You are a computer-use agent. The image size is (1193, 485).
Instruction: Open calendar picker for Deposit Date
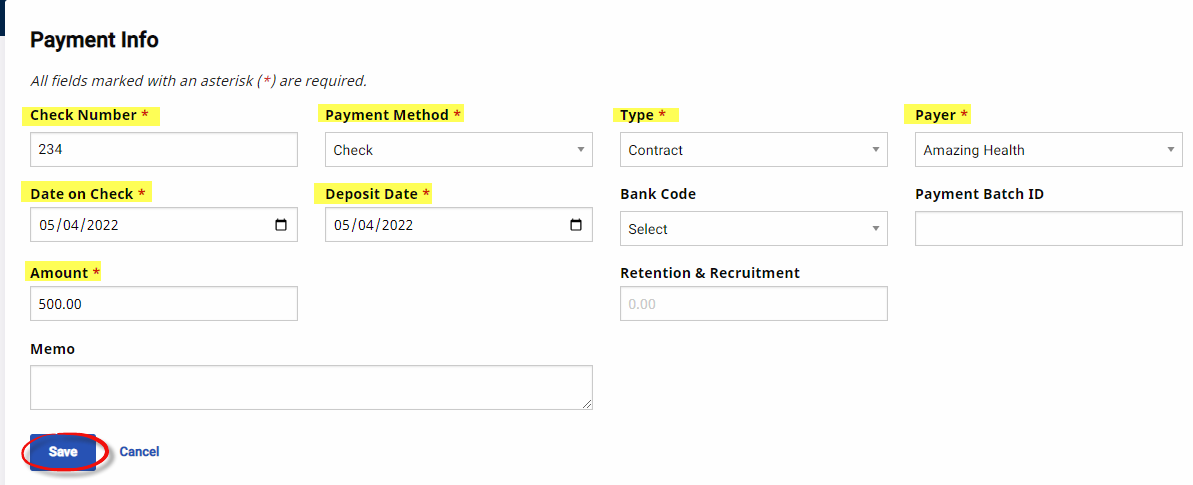coord(576,225)
